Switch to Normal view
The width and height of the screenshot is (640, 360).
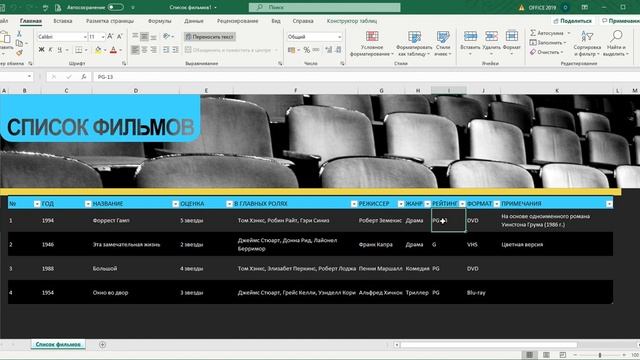pos(529,355)
